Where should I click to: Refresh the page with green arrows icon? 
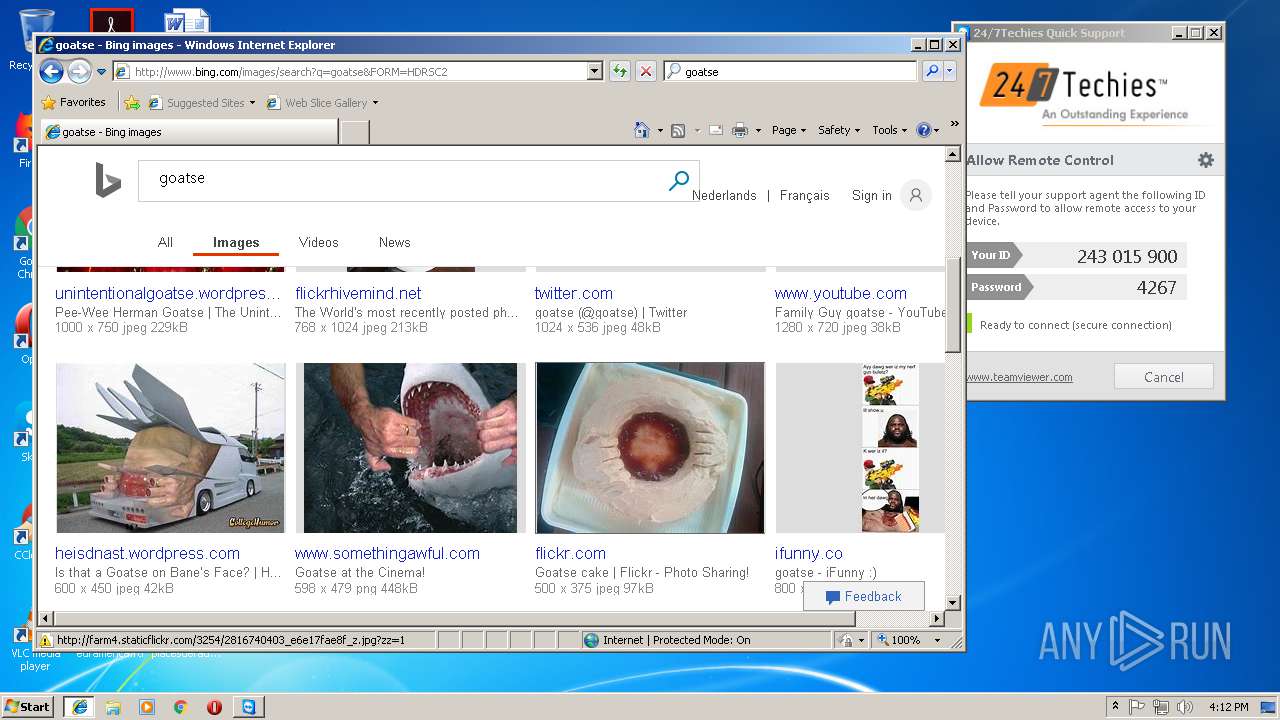[x=620, y=71]
